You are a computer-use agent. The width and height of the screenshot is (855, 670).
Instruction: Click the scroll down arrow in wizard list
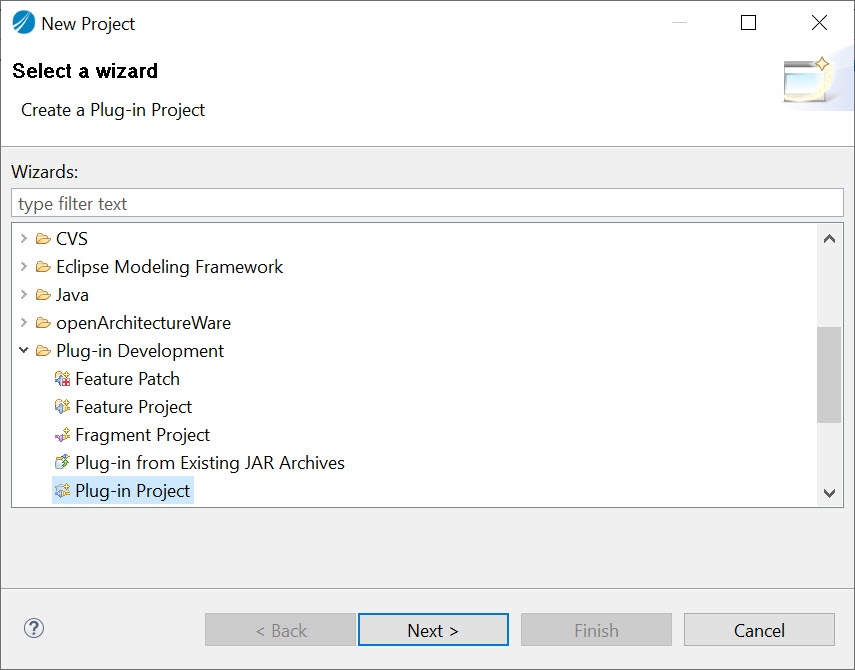(829, 493)
